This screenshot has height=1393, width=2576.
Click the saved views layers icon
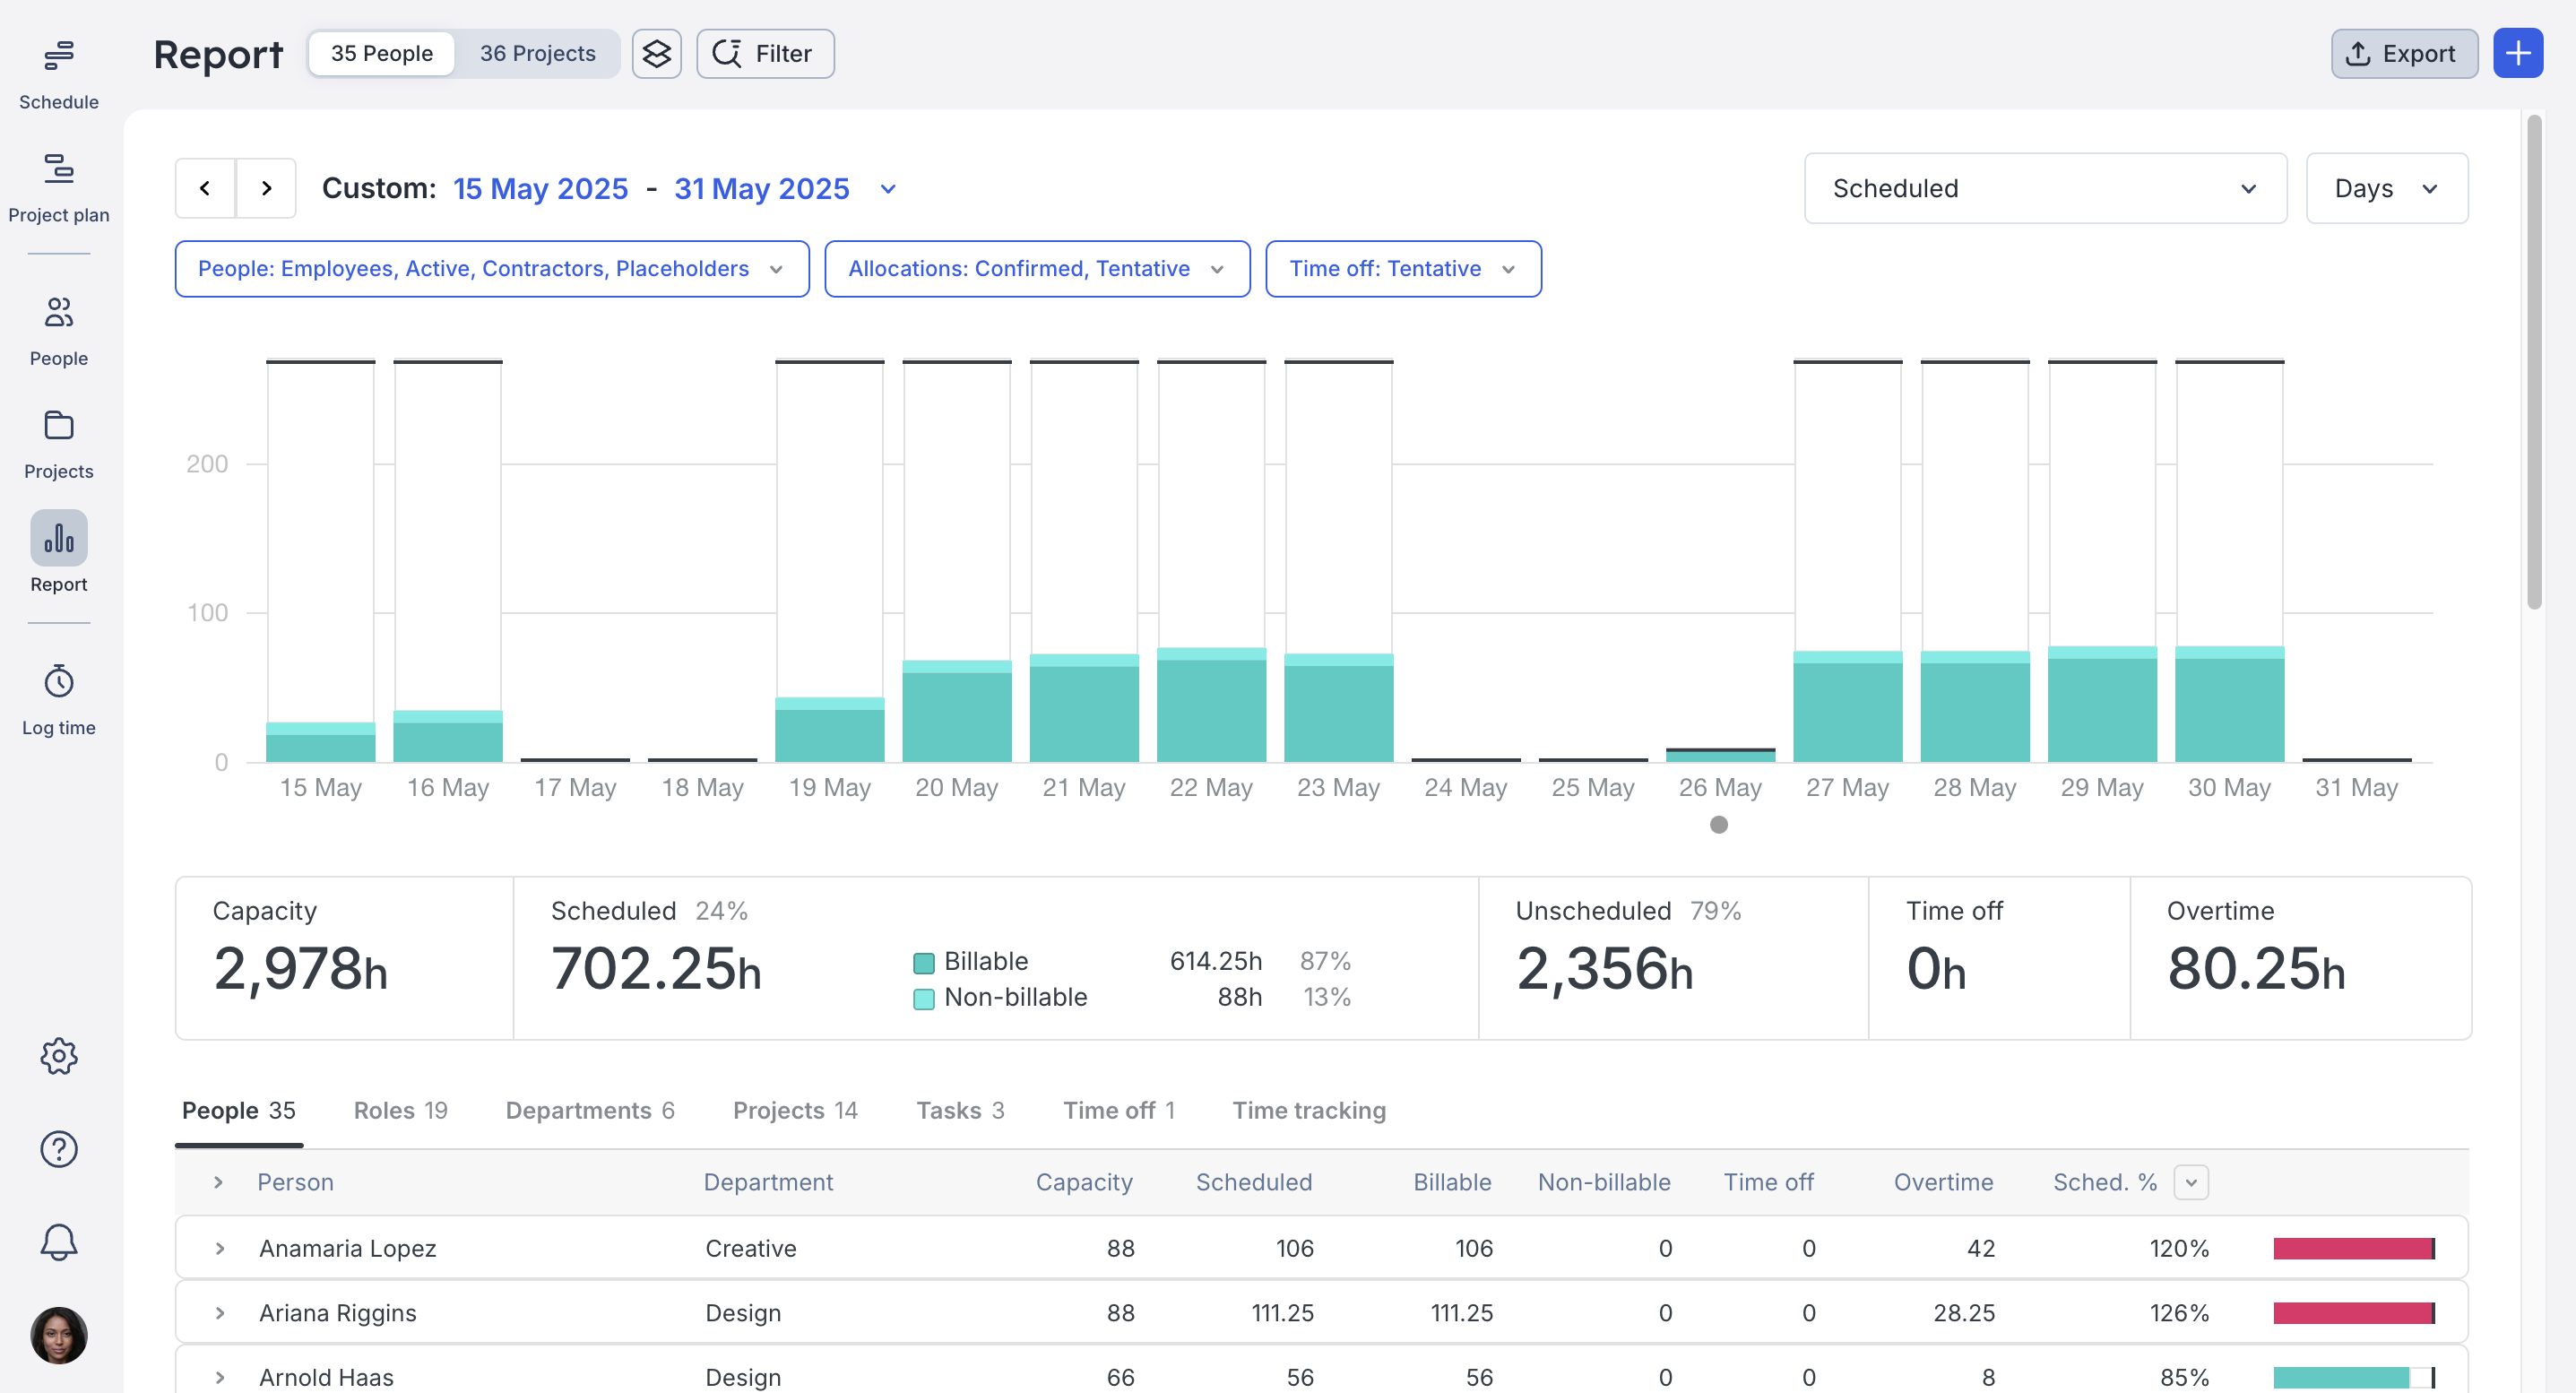click(656, 54)
